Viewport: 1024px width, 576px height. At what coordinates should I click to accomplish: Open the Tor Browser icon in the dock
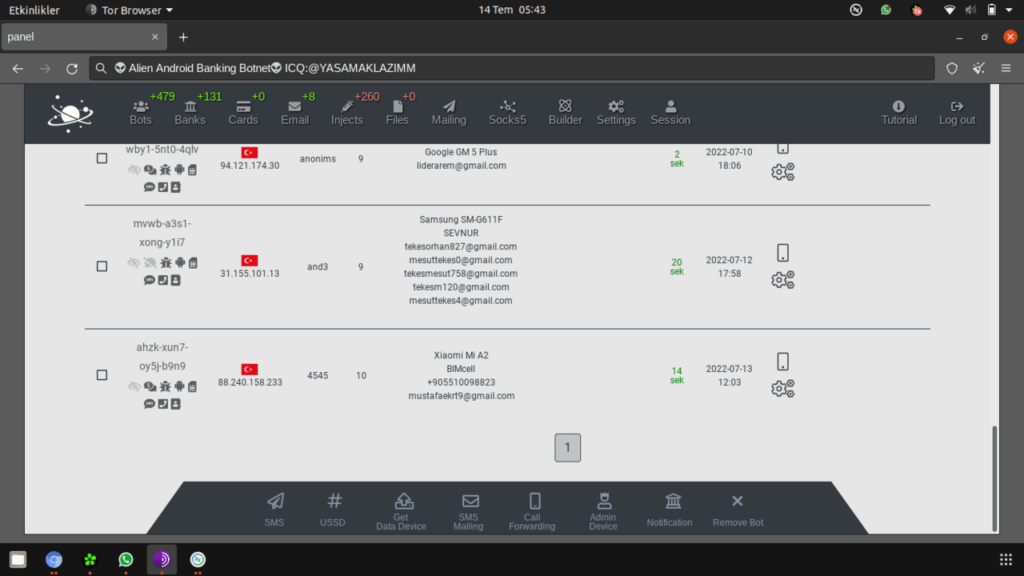pos(161,560)
